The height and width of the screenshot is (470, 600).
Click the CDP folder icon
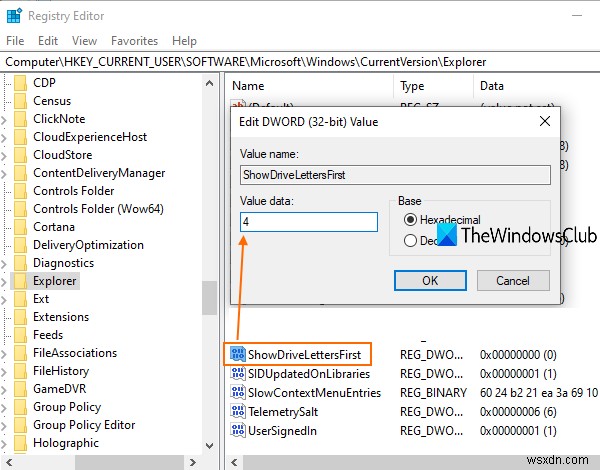20,83
